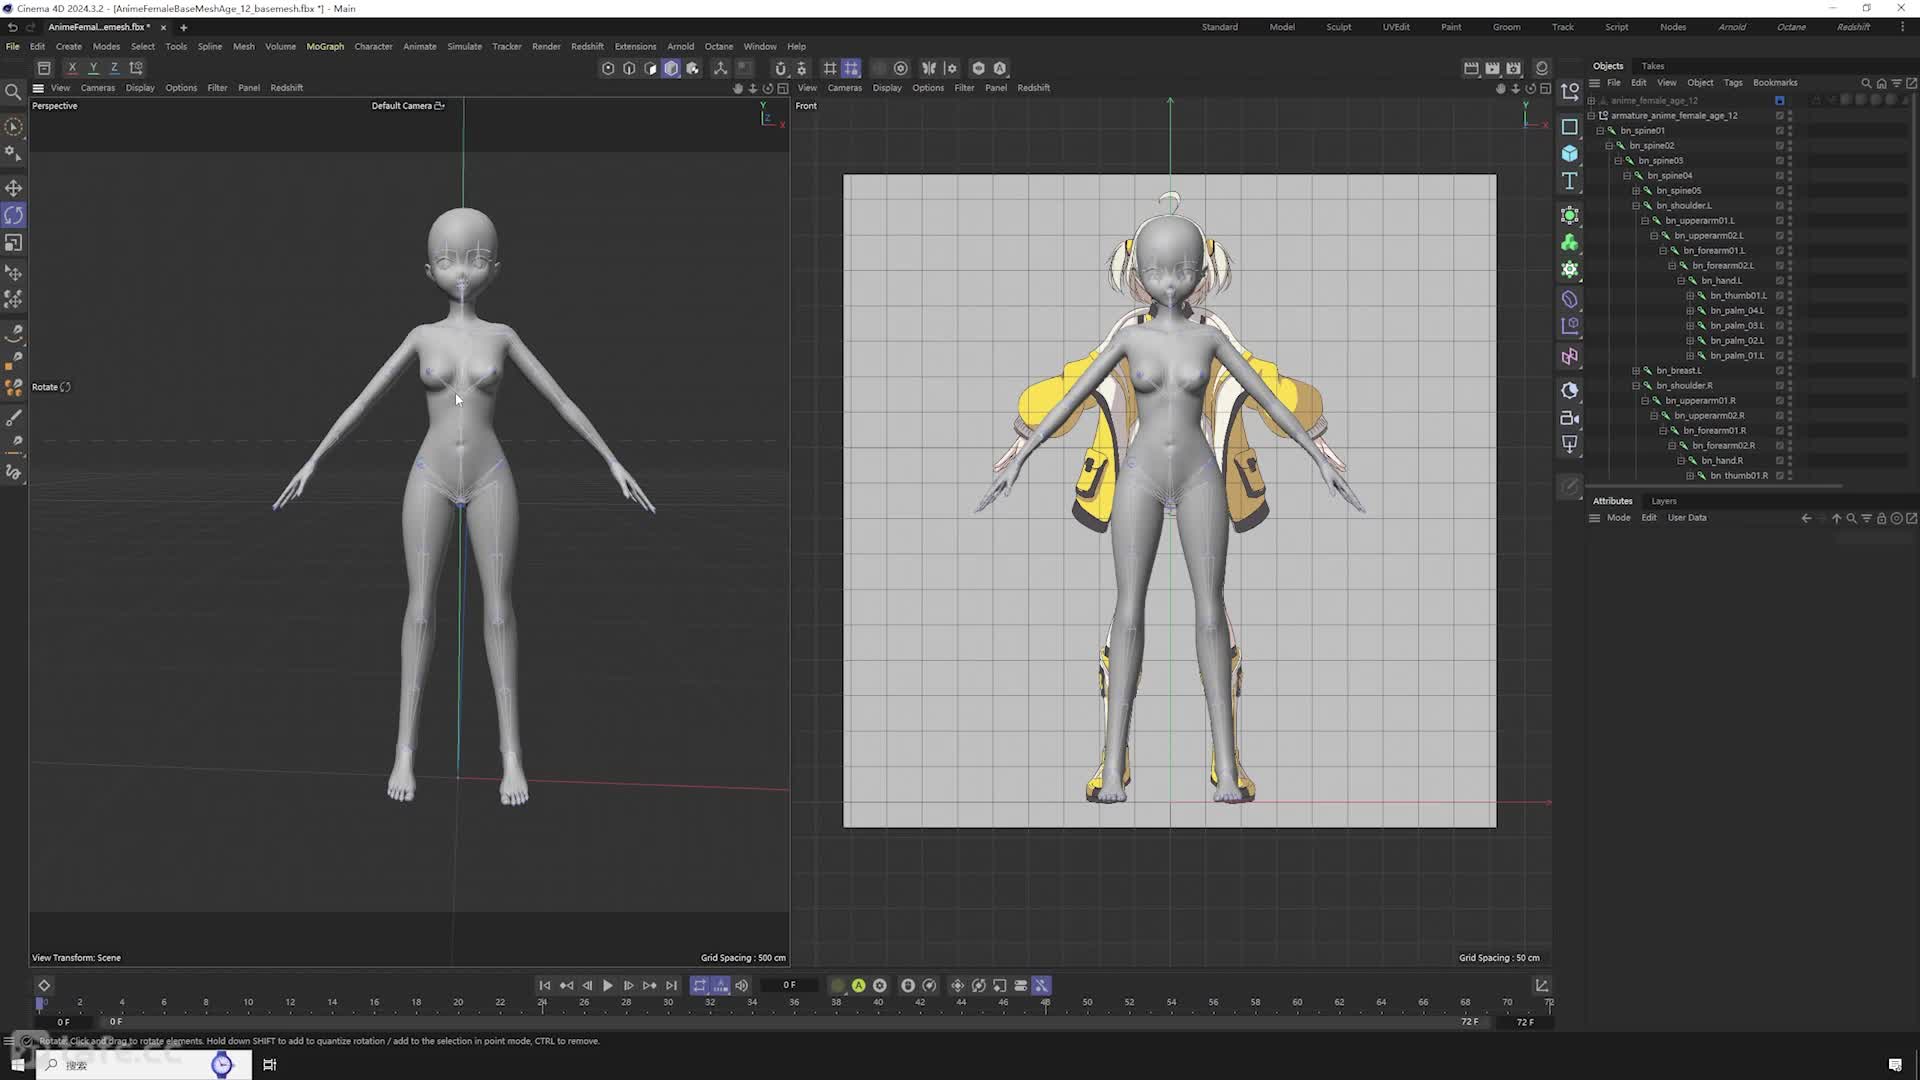The image size is (1920, 1080).
Task: Collapse the bn_hand.R tree node
Action: pyautogui.click(x=1681, y=461)
